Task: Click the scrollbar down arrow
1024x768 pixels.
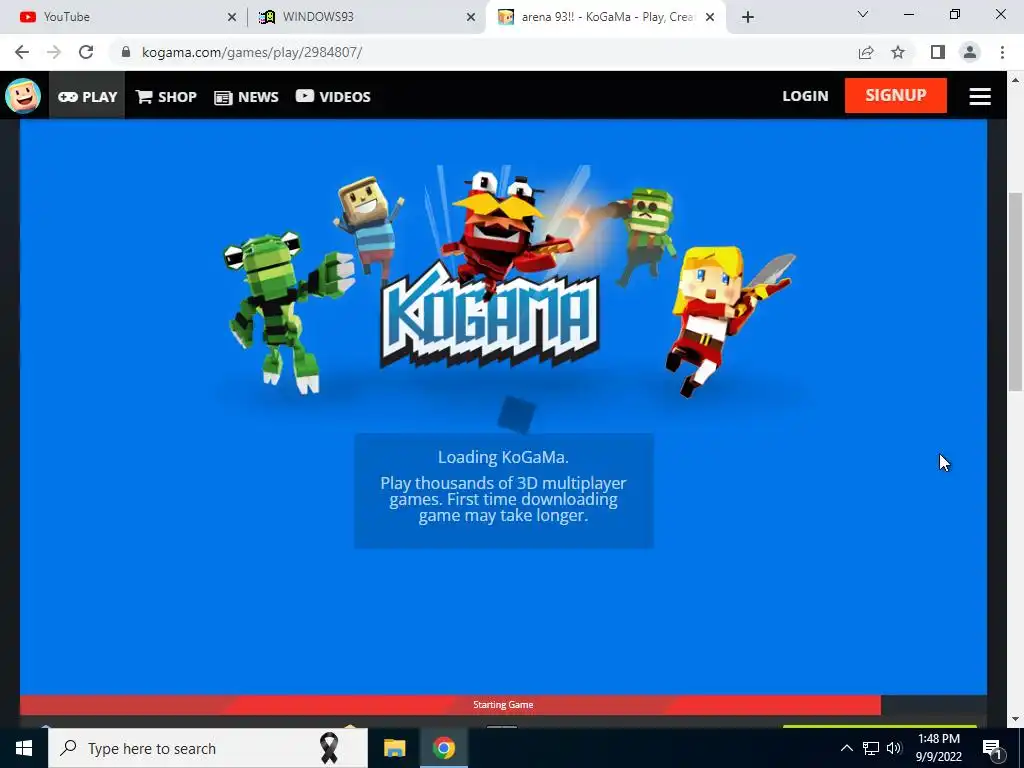Action: (1015, 719)
